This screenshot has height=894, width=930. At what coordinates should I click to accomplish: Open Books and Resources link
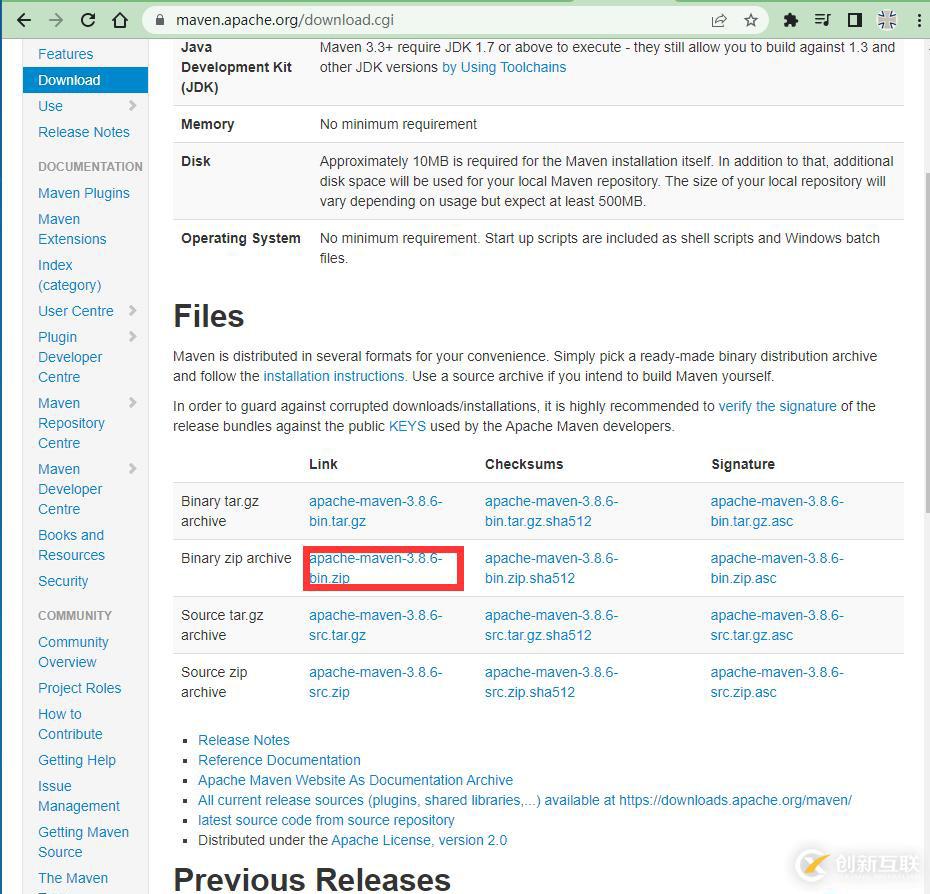click(71, 545)
